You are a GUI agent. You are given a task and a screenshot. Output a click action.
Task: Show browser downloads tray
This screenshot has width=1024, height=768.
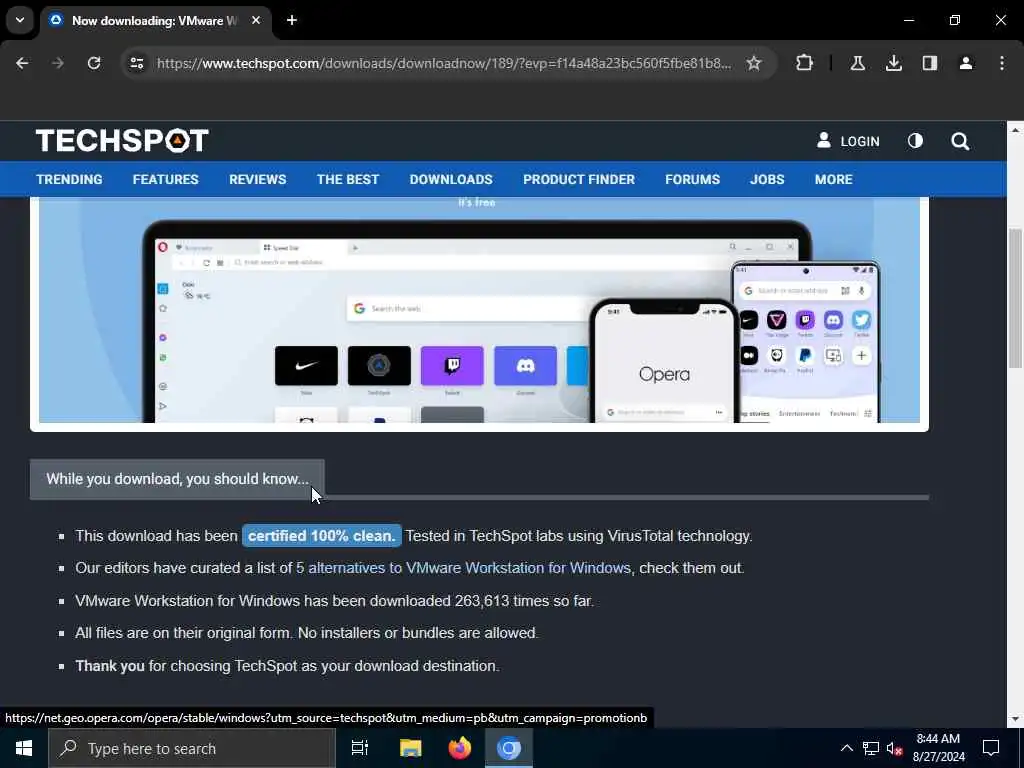893,63
